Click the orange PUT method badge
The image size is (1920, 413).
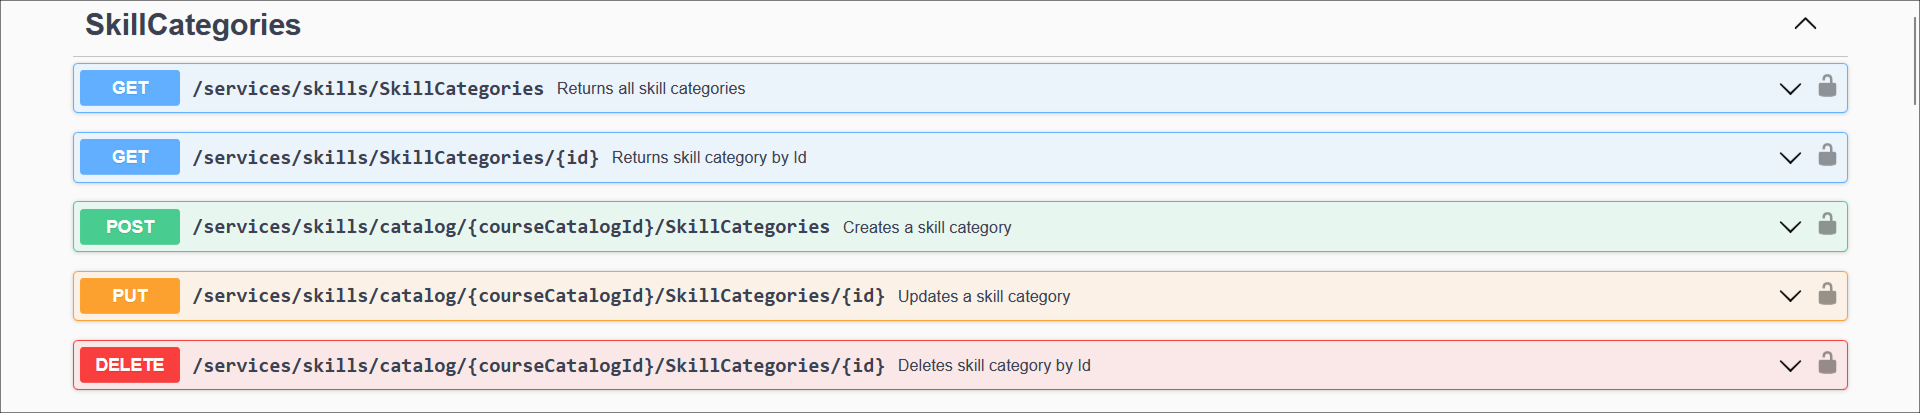point(130,296)
